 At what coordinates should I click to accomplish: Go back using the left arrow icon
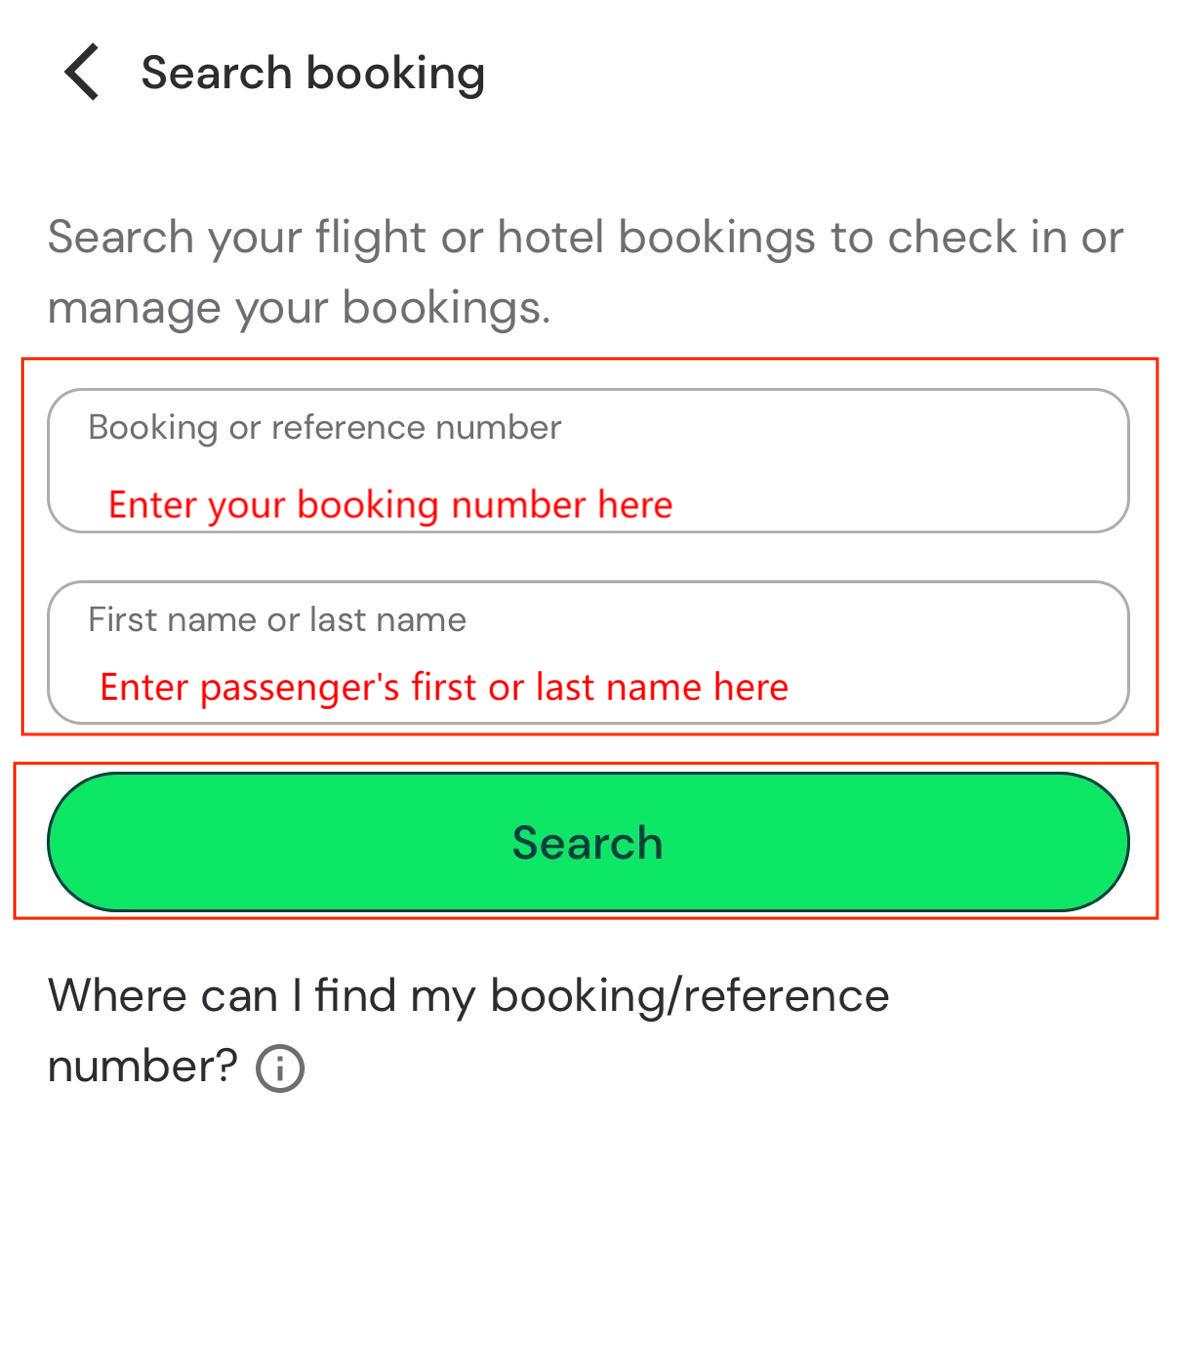click(81, 72)
